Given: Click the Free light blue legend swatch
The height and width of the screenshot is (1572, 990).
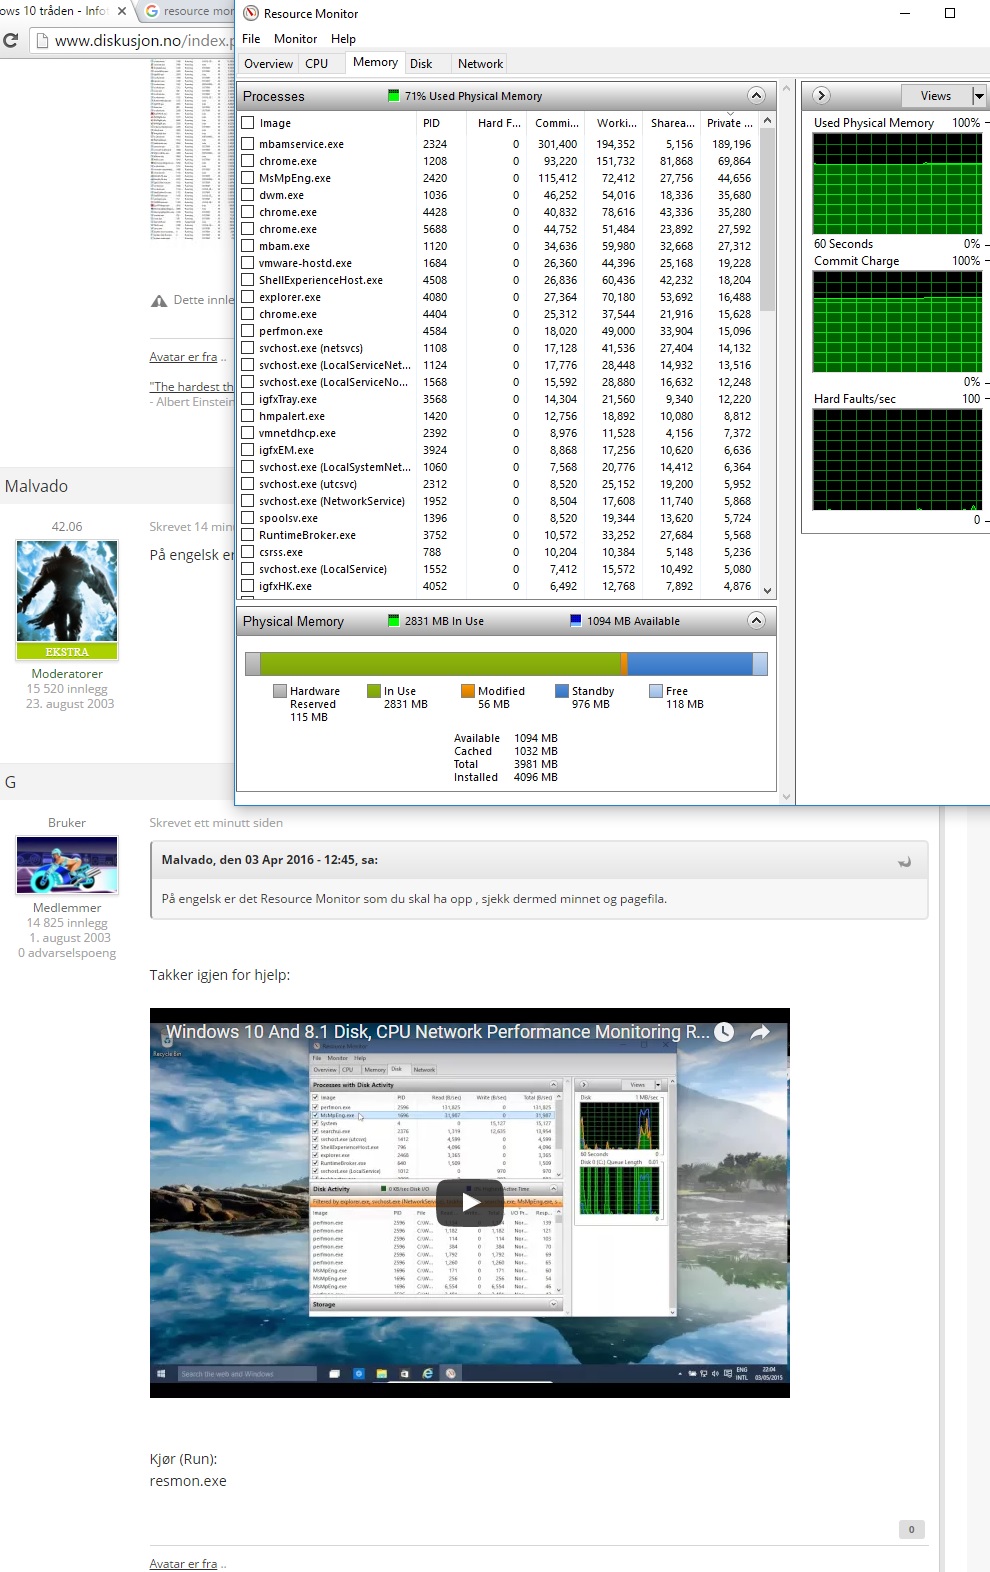Looking at the screenshot, I should [x=656, y=691].
